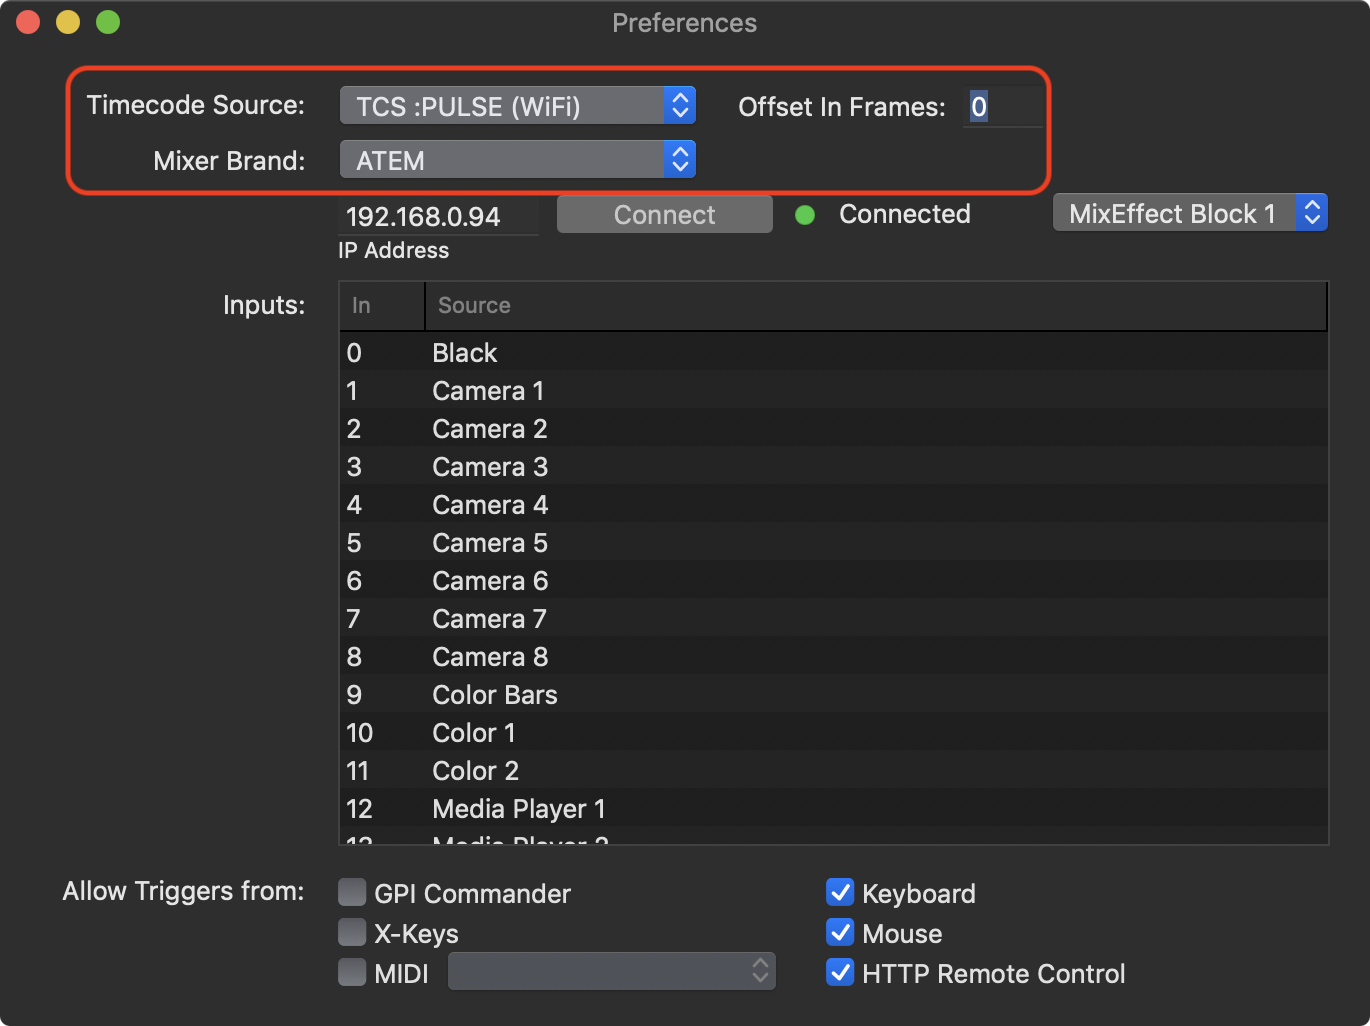This screenshot has height=1026, width=1370.
Task: Select the Media Player 1 row
Action: 833,809
